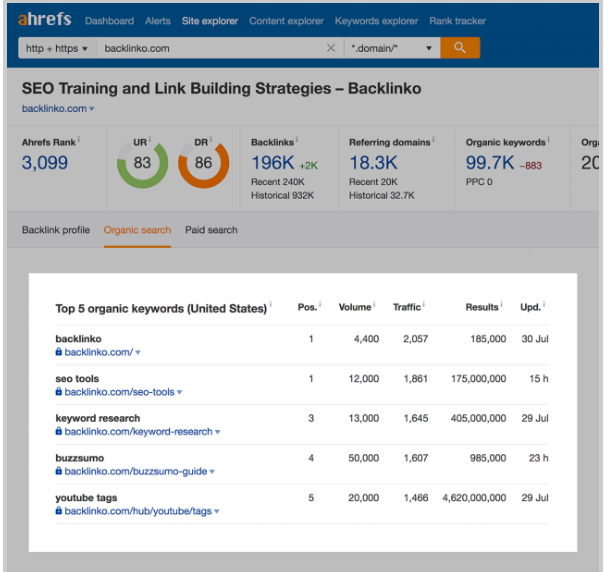
Task: Click info icon next to UR label
Action: [150, 139]
